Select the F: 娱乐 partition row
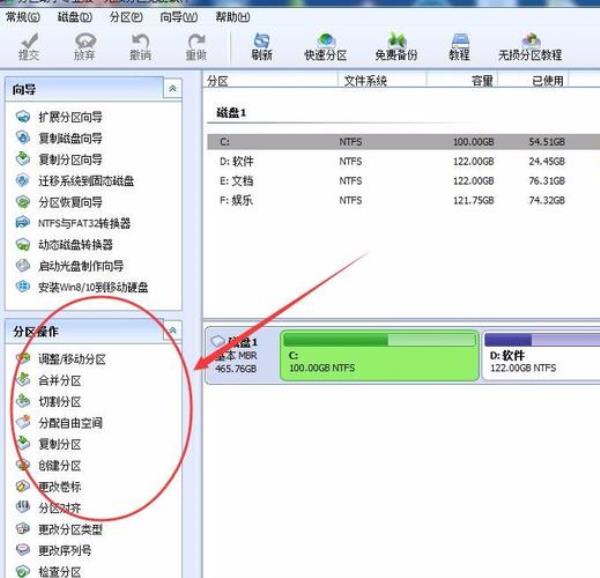Viewport: 600px width, 578px height. (x=404, y=200)
